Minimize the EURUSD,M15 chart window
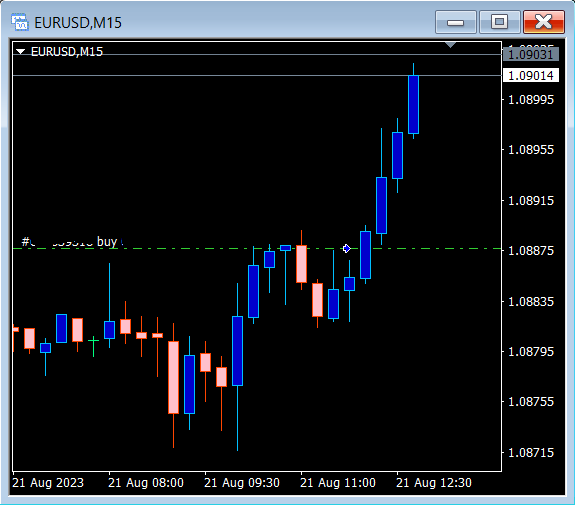 [x=455, y=22]
